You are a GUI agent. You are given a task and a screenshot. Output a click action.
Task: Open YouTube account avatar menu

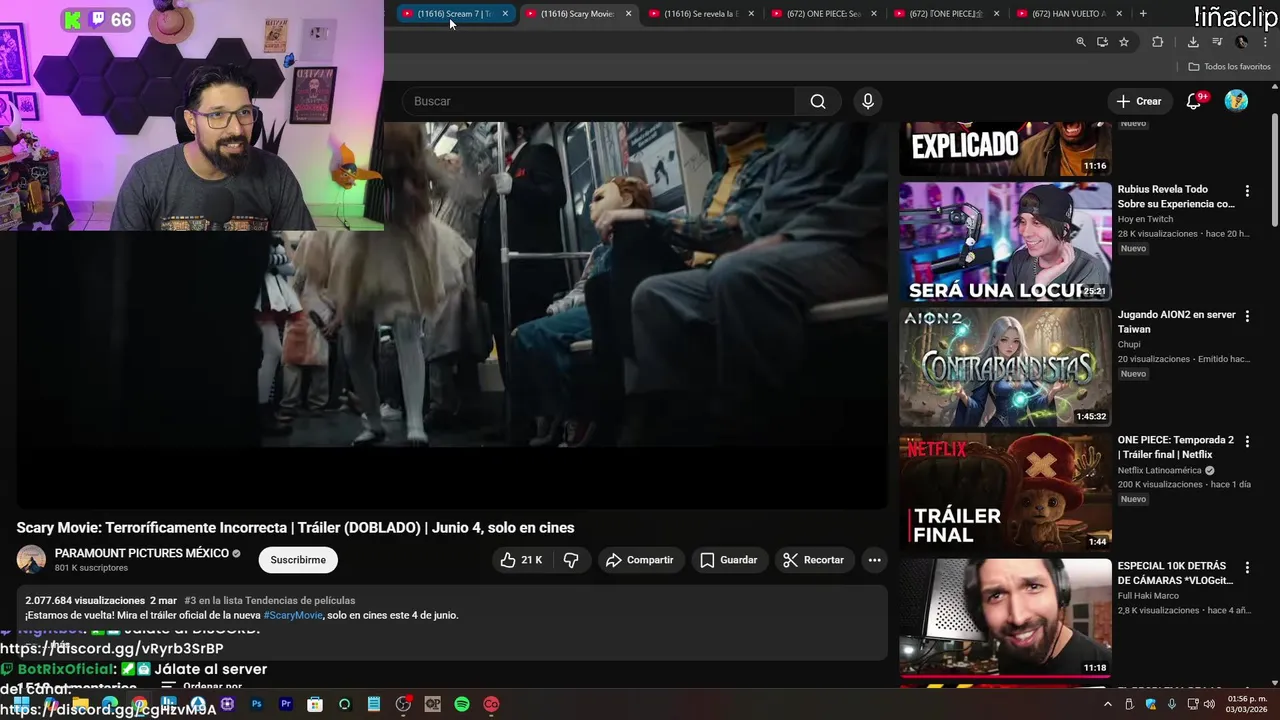pos(1237,101)
